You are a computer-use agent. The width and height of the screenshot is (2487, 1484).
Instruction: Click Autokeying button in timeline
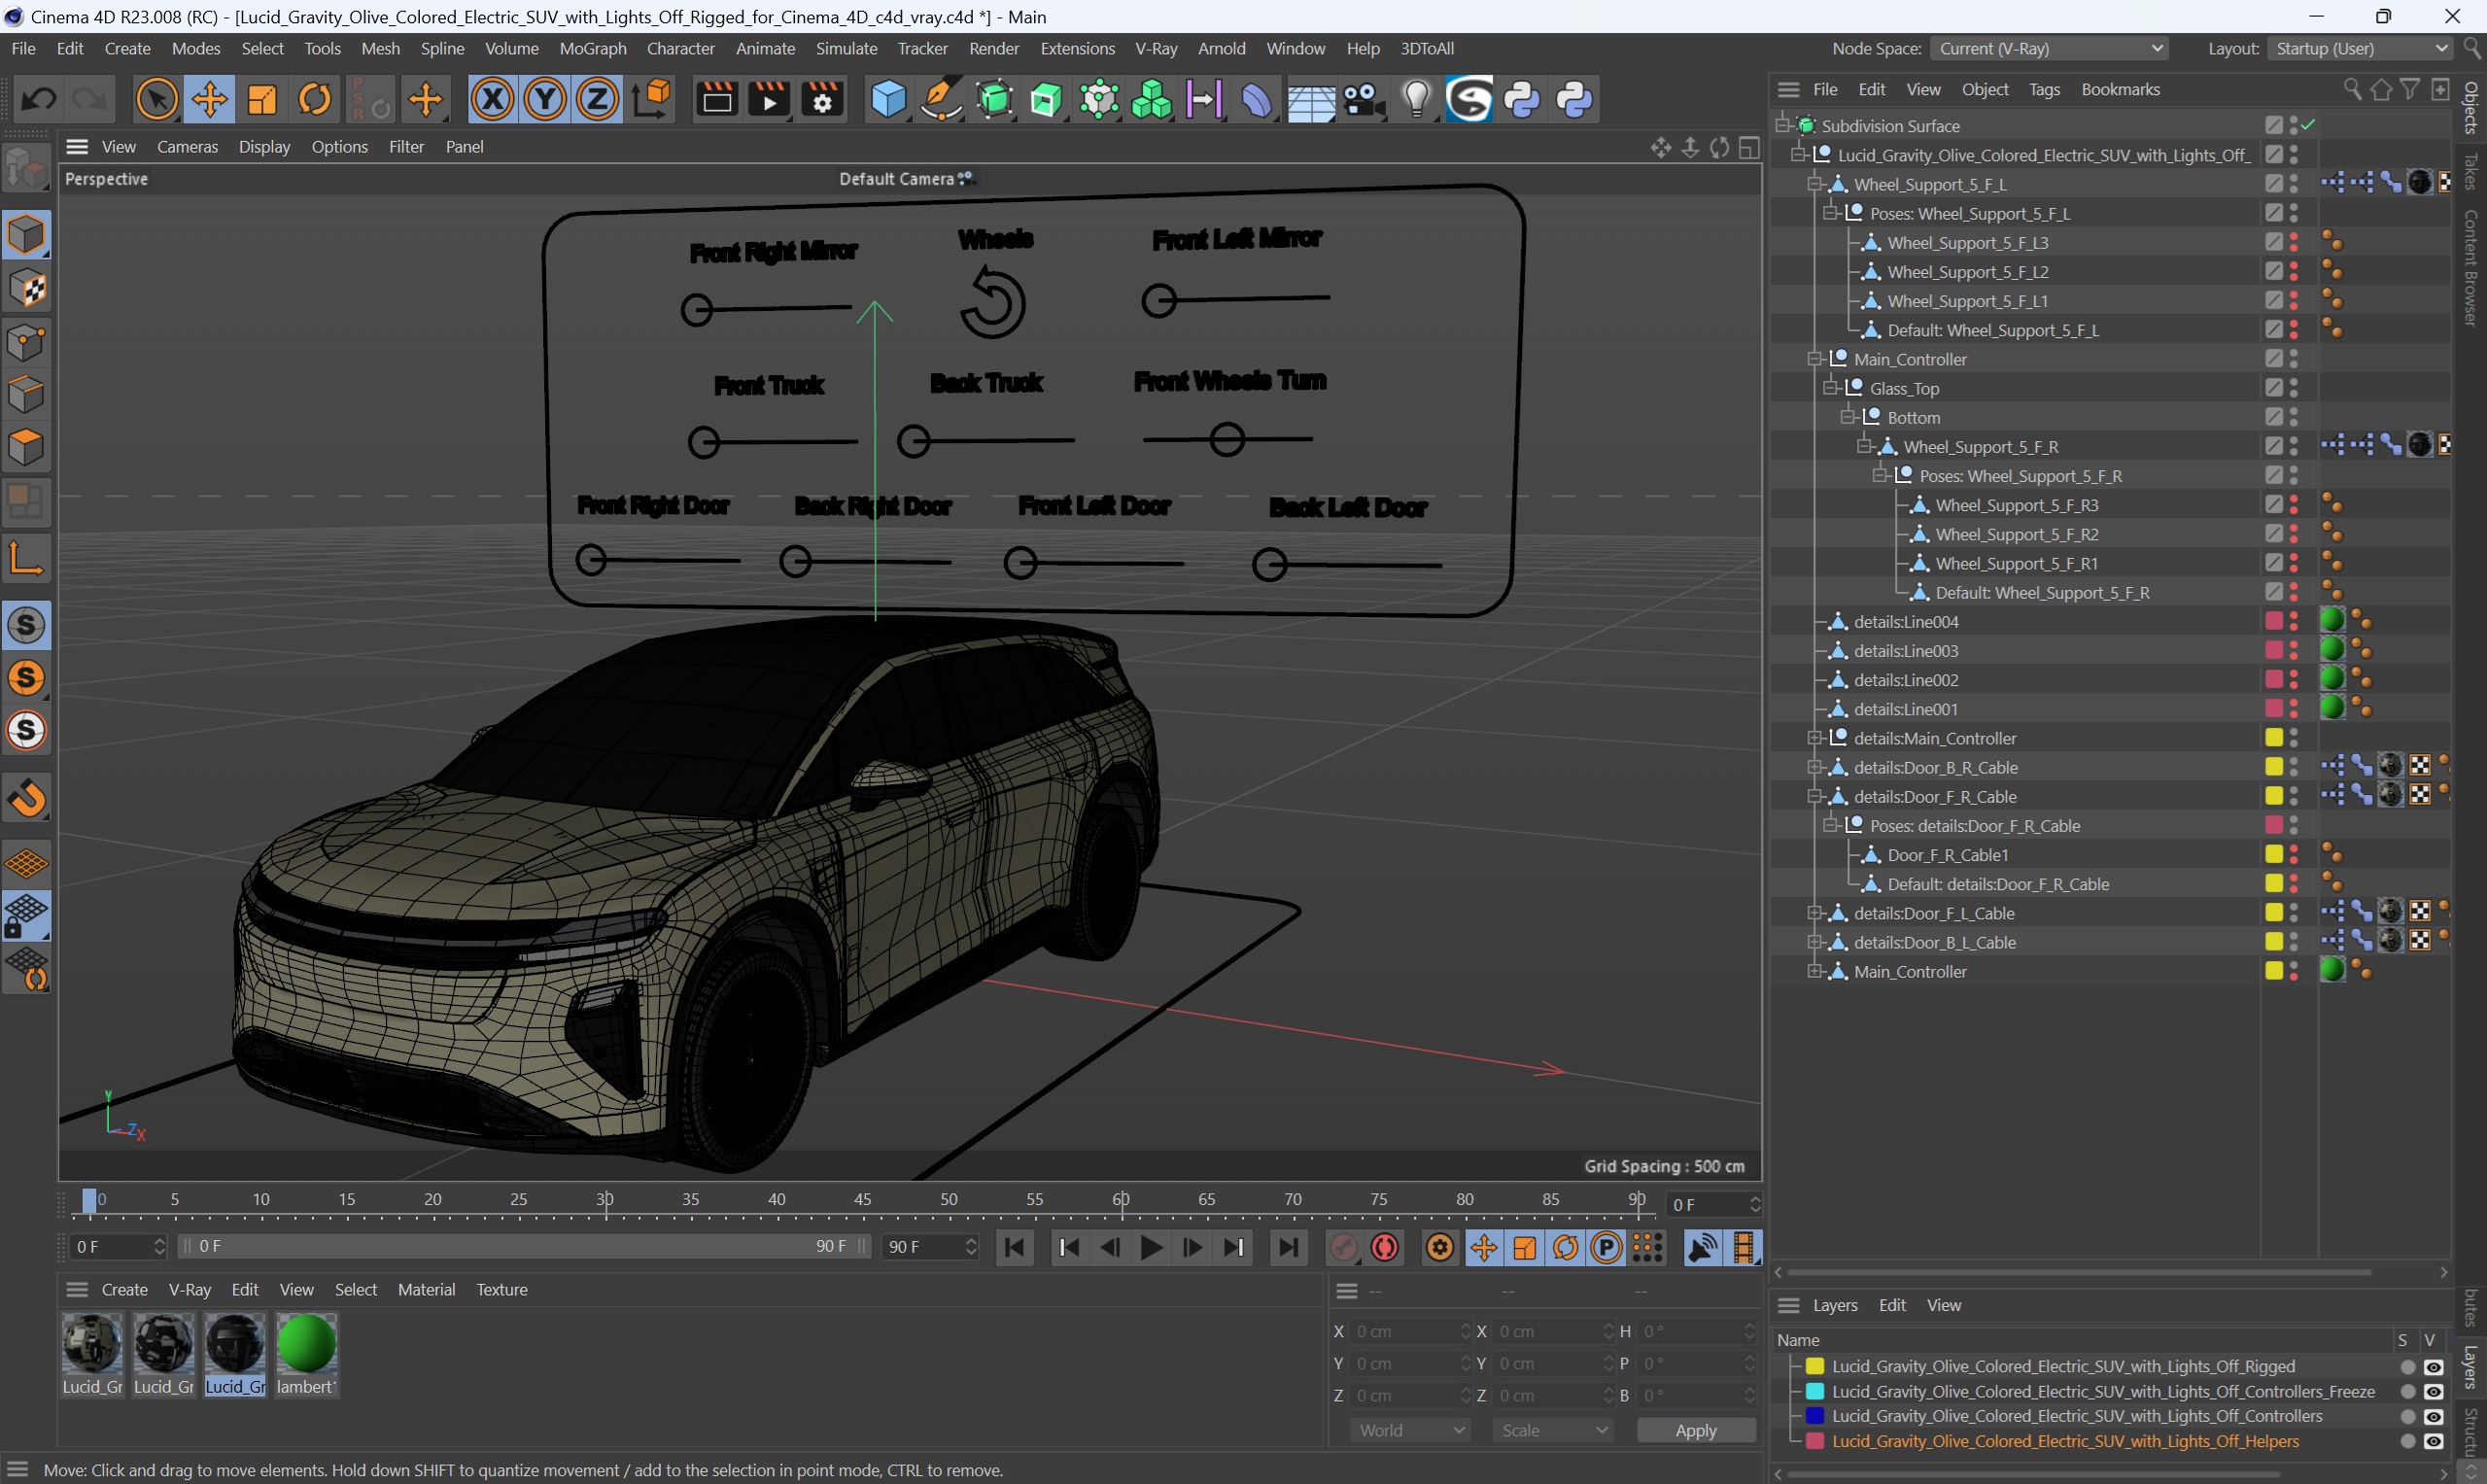click(1385, 1247)
